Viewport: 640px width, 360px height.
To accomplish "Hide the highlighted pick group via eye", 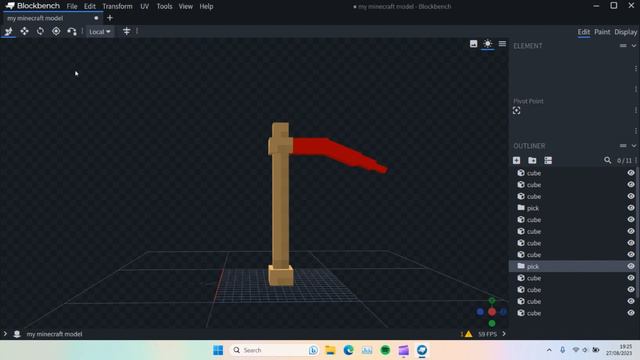I will point(631,266).
